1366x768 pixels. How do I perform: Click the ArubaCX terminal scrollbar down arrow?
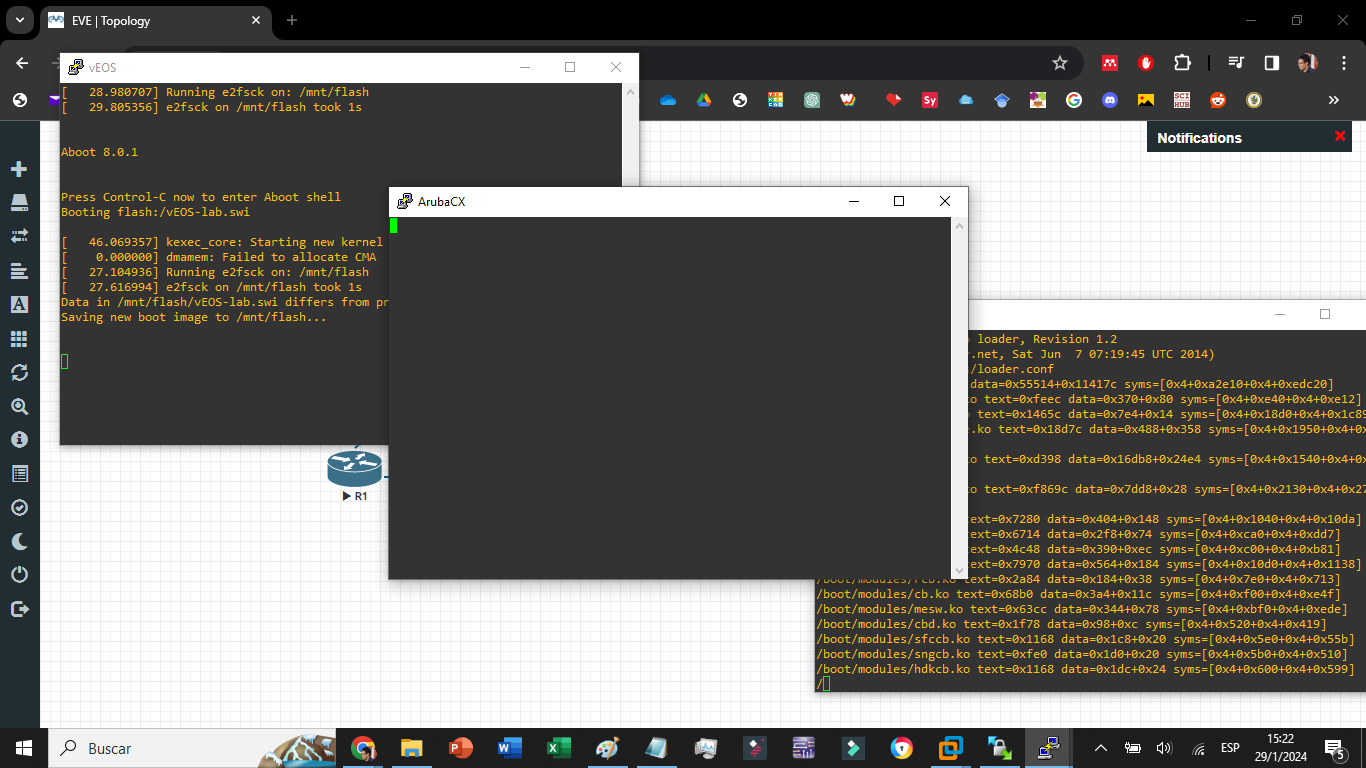960,571
